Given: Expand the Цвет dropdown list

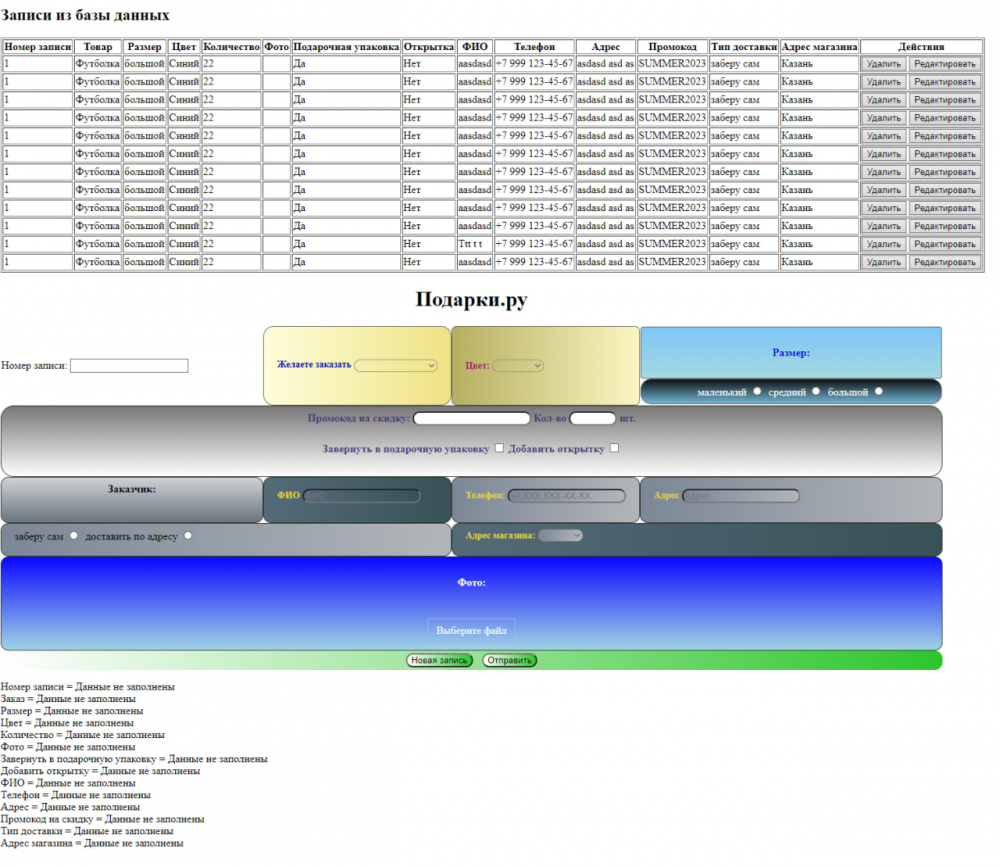Looking at the screenshot, I should pos(518,366).
